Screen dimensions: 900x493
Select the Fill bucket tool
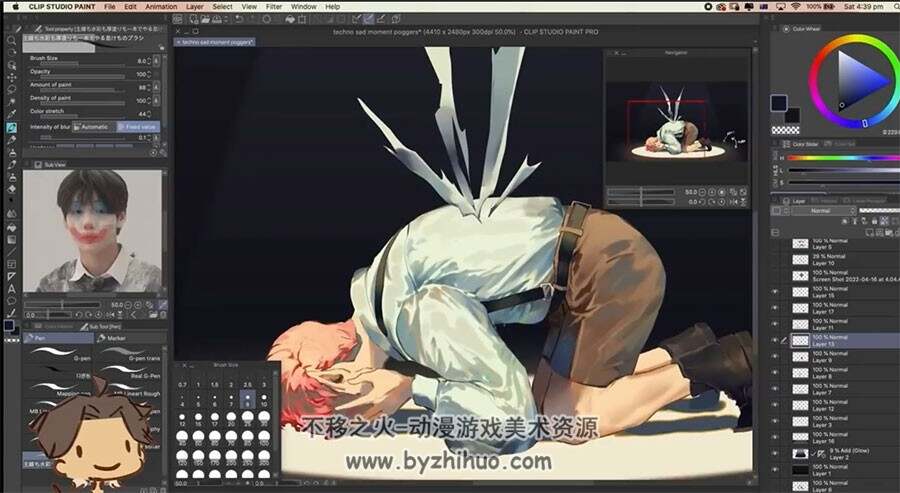pyautogui.click(x=11, y=227)
